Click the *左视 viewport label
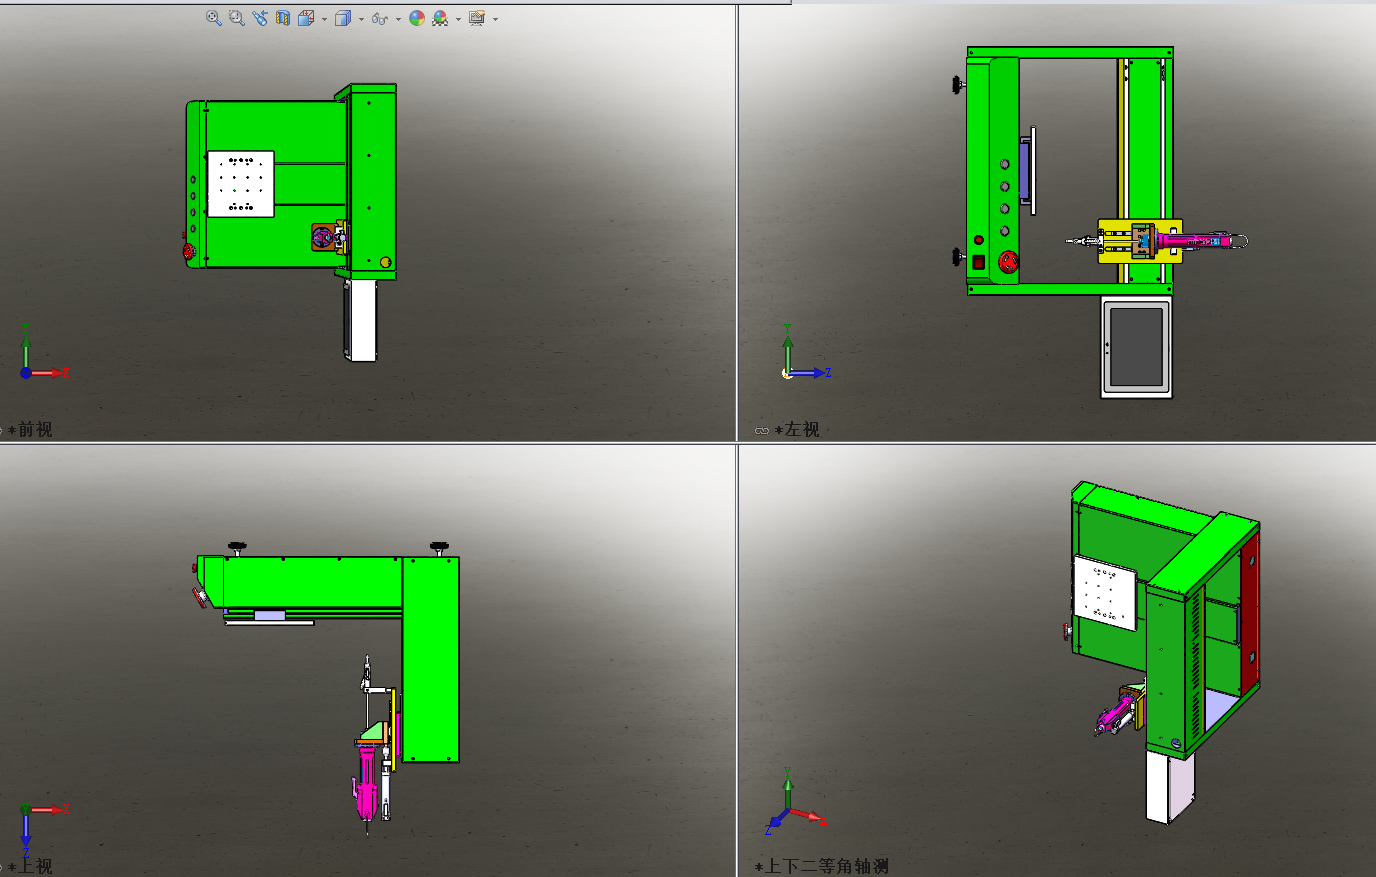Screen dimensions: 1376x877 point(797,429)
